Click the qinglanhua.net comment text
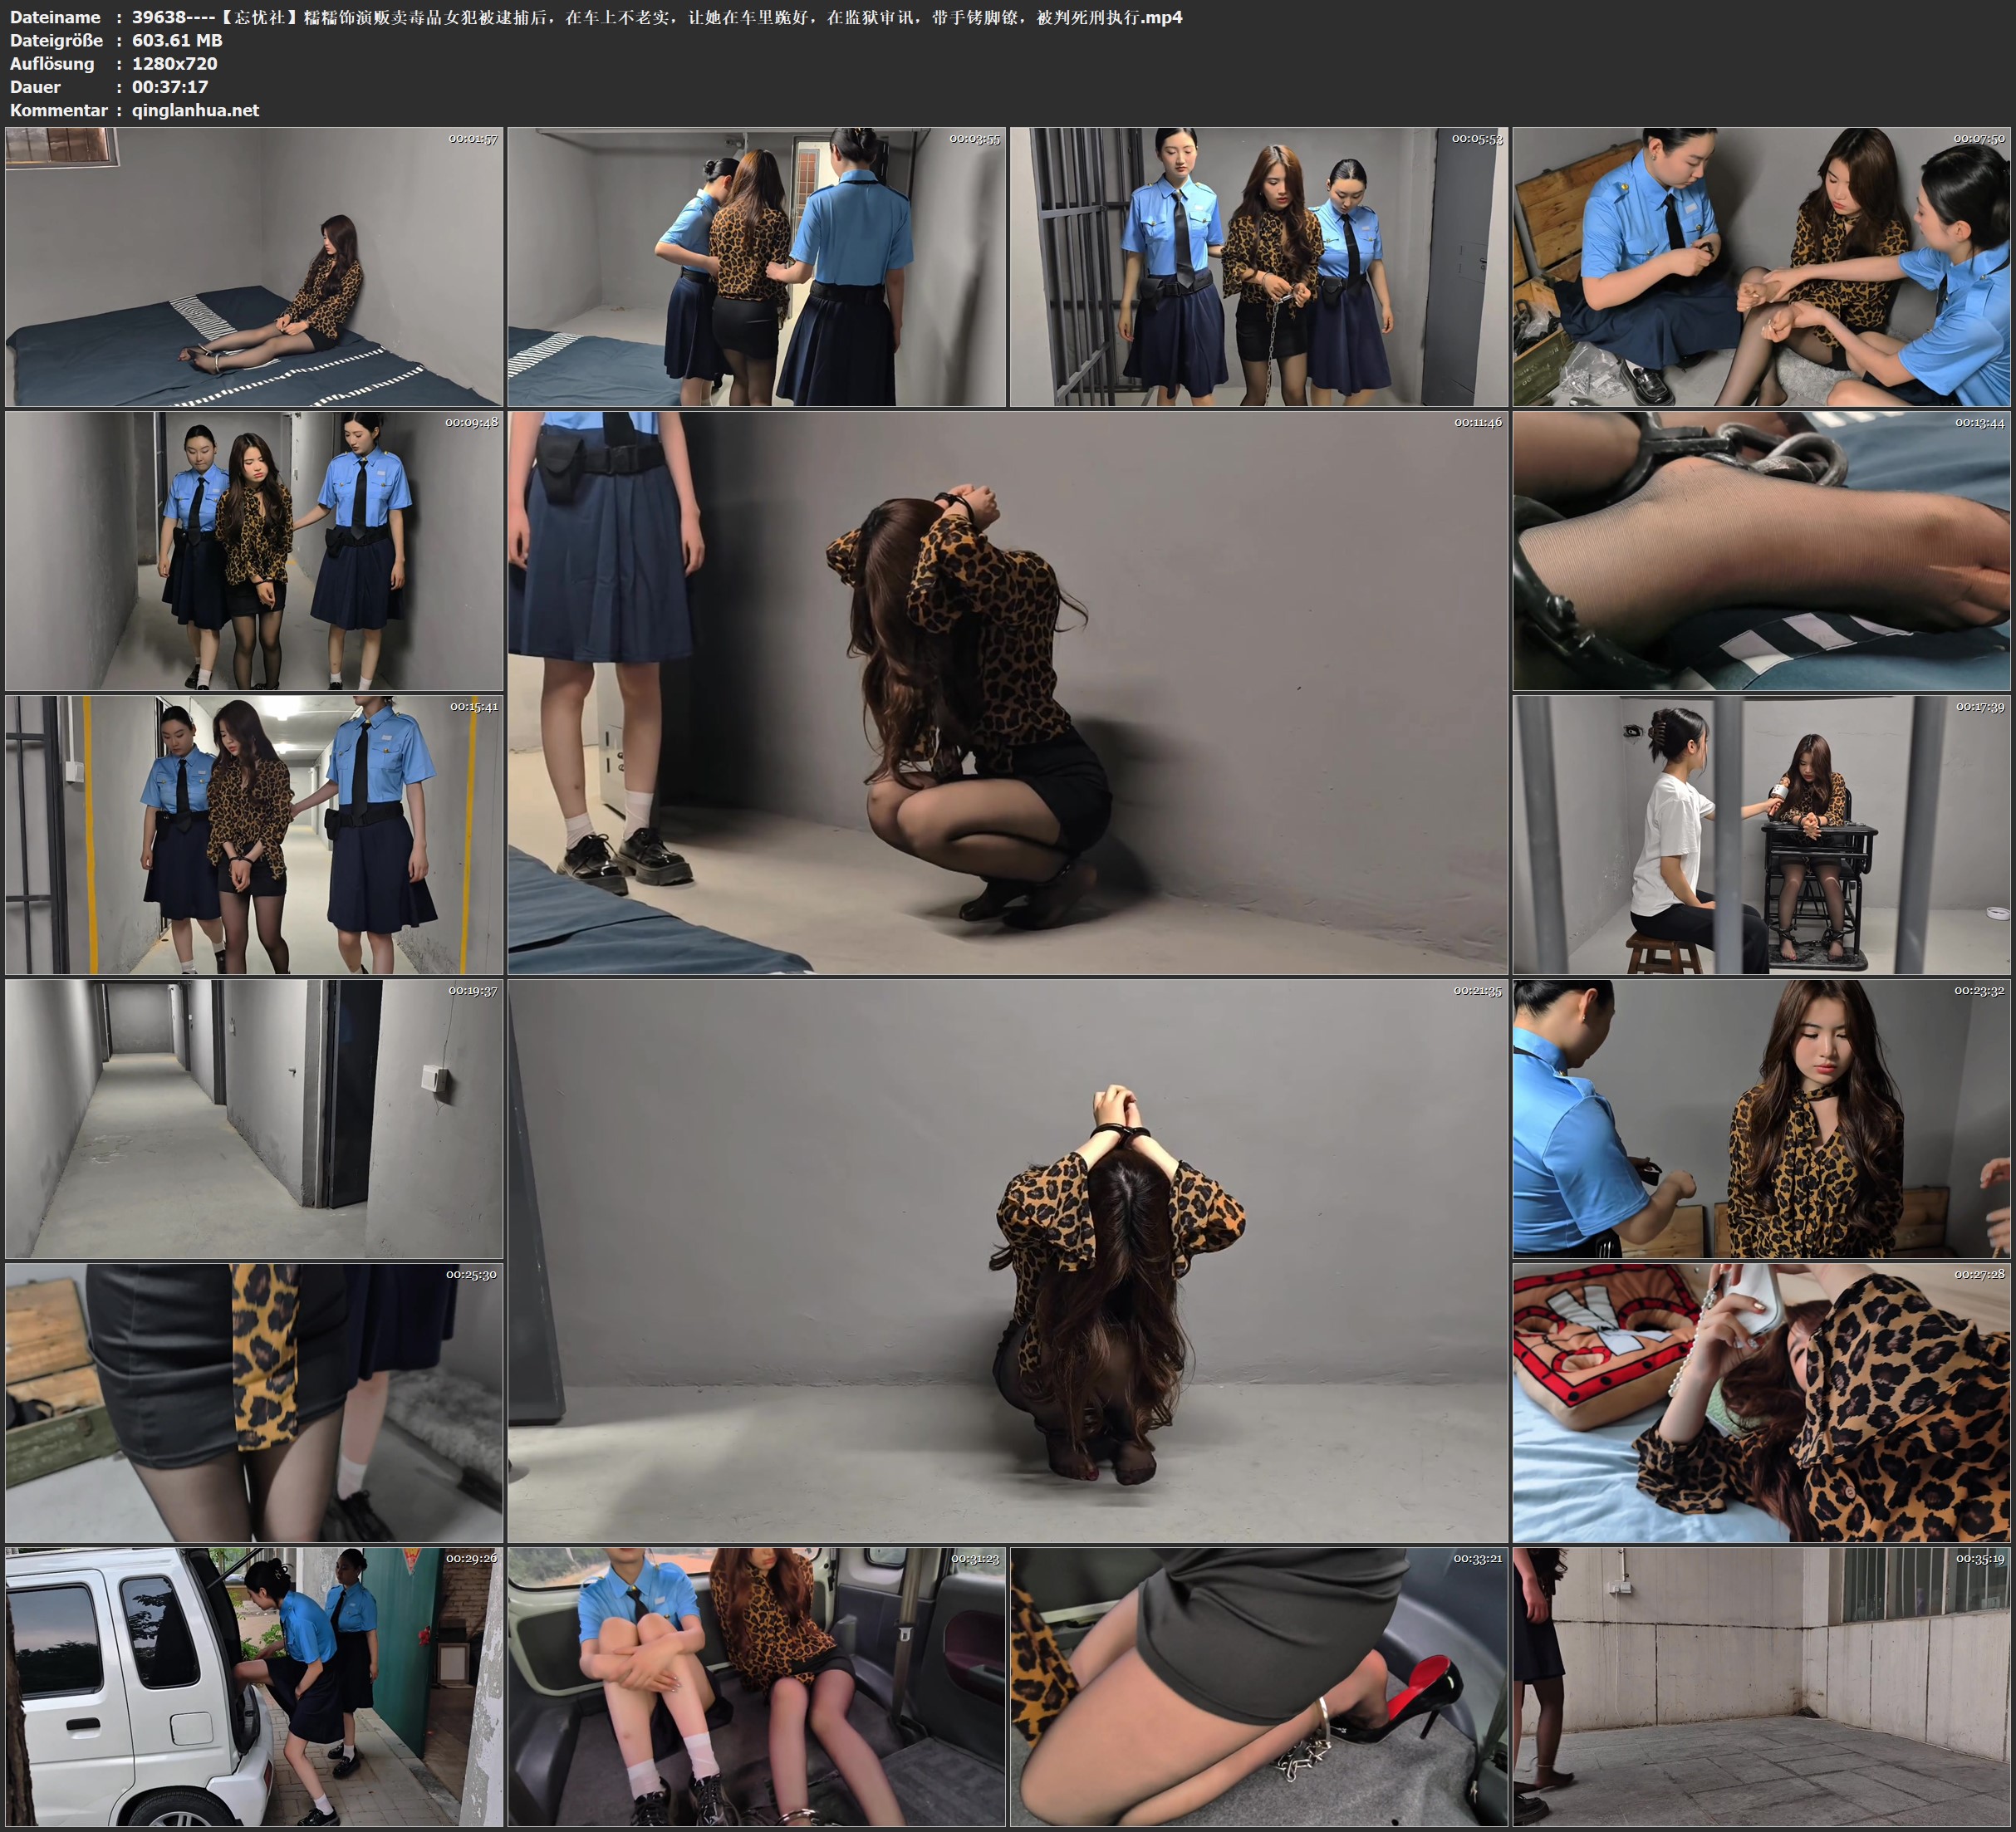This screenshot has width=2016, height=1832. [x=195, y=110]
